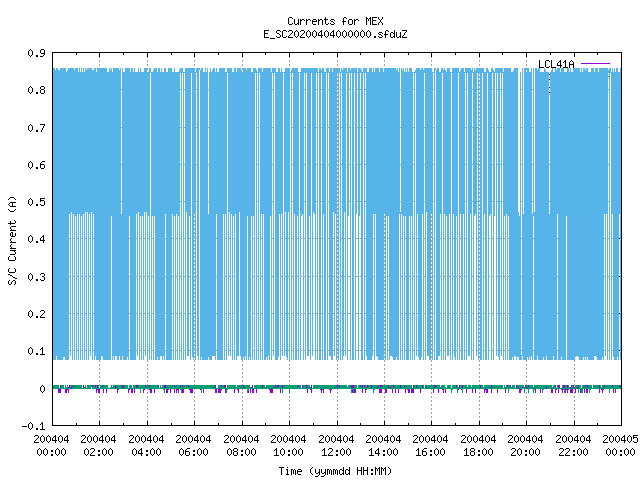Image resolution: width=640 pixels, height=480 pixels.
Task: Click the 0.7 y-axis tick label
Action: pos(36,128)
